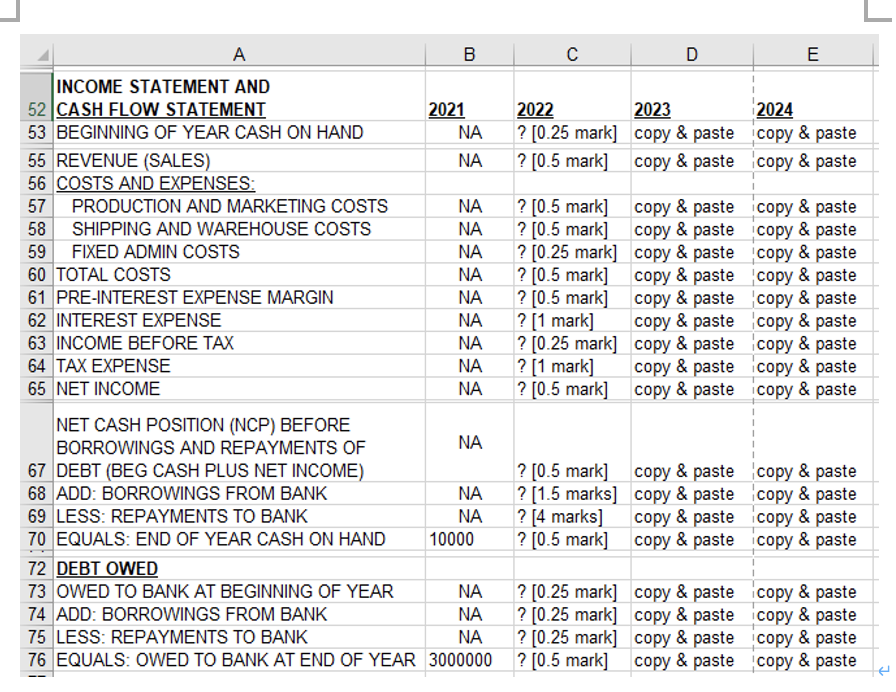Select row 70 header
The width and height of the screenshot is (896, 692).
[x=37, y=539]
